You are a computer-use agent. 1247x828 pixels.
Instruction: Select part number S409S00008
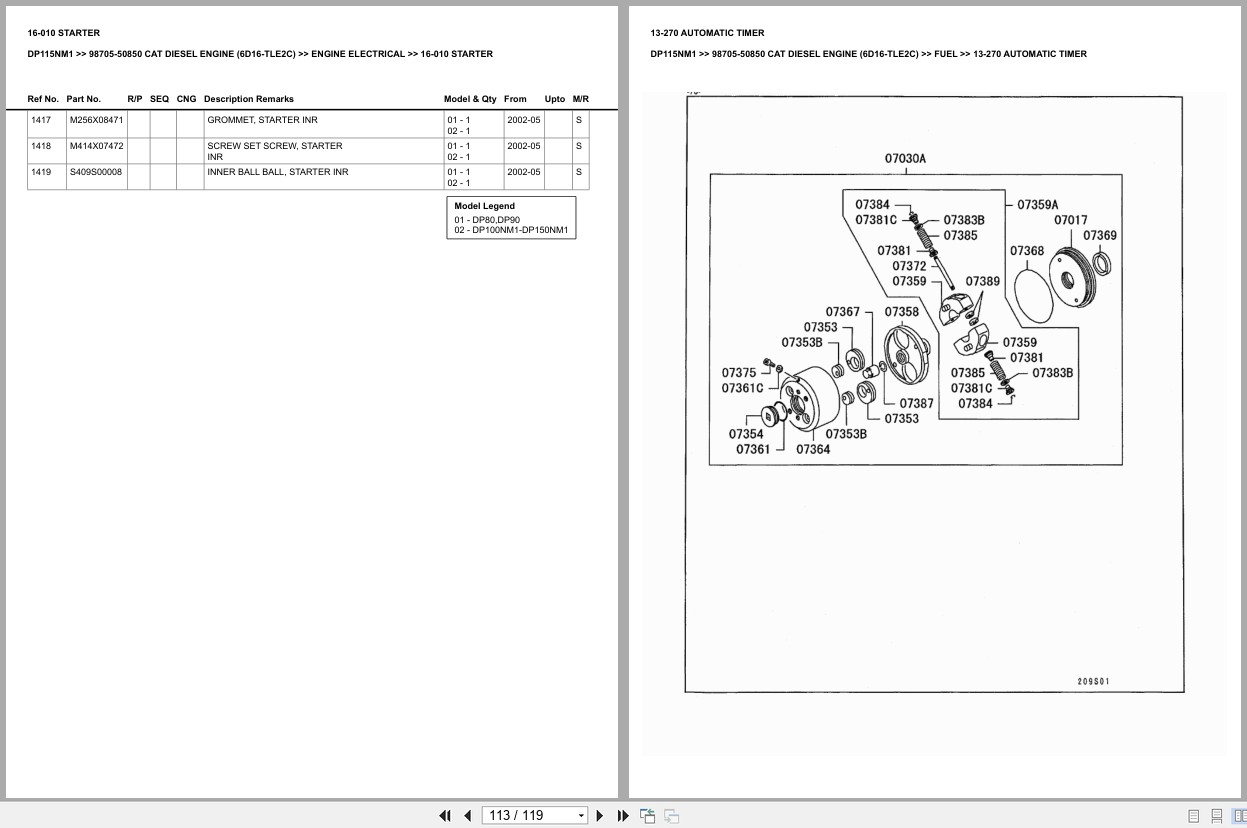(96, 172)
